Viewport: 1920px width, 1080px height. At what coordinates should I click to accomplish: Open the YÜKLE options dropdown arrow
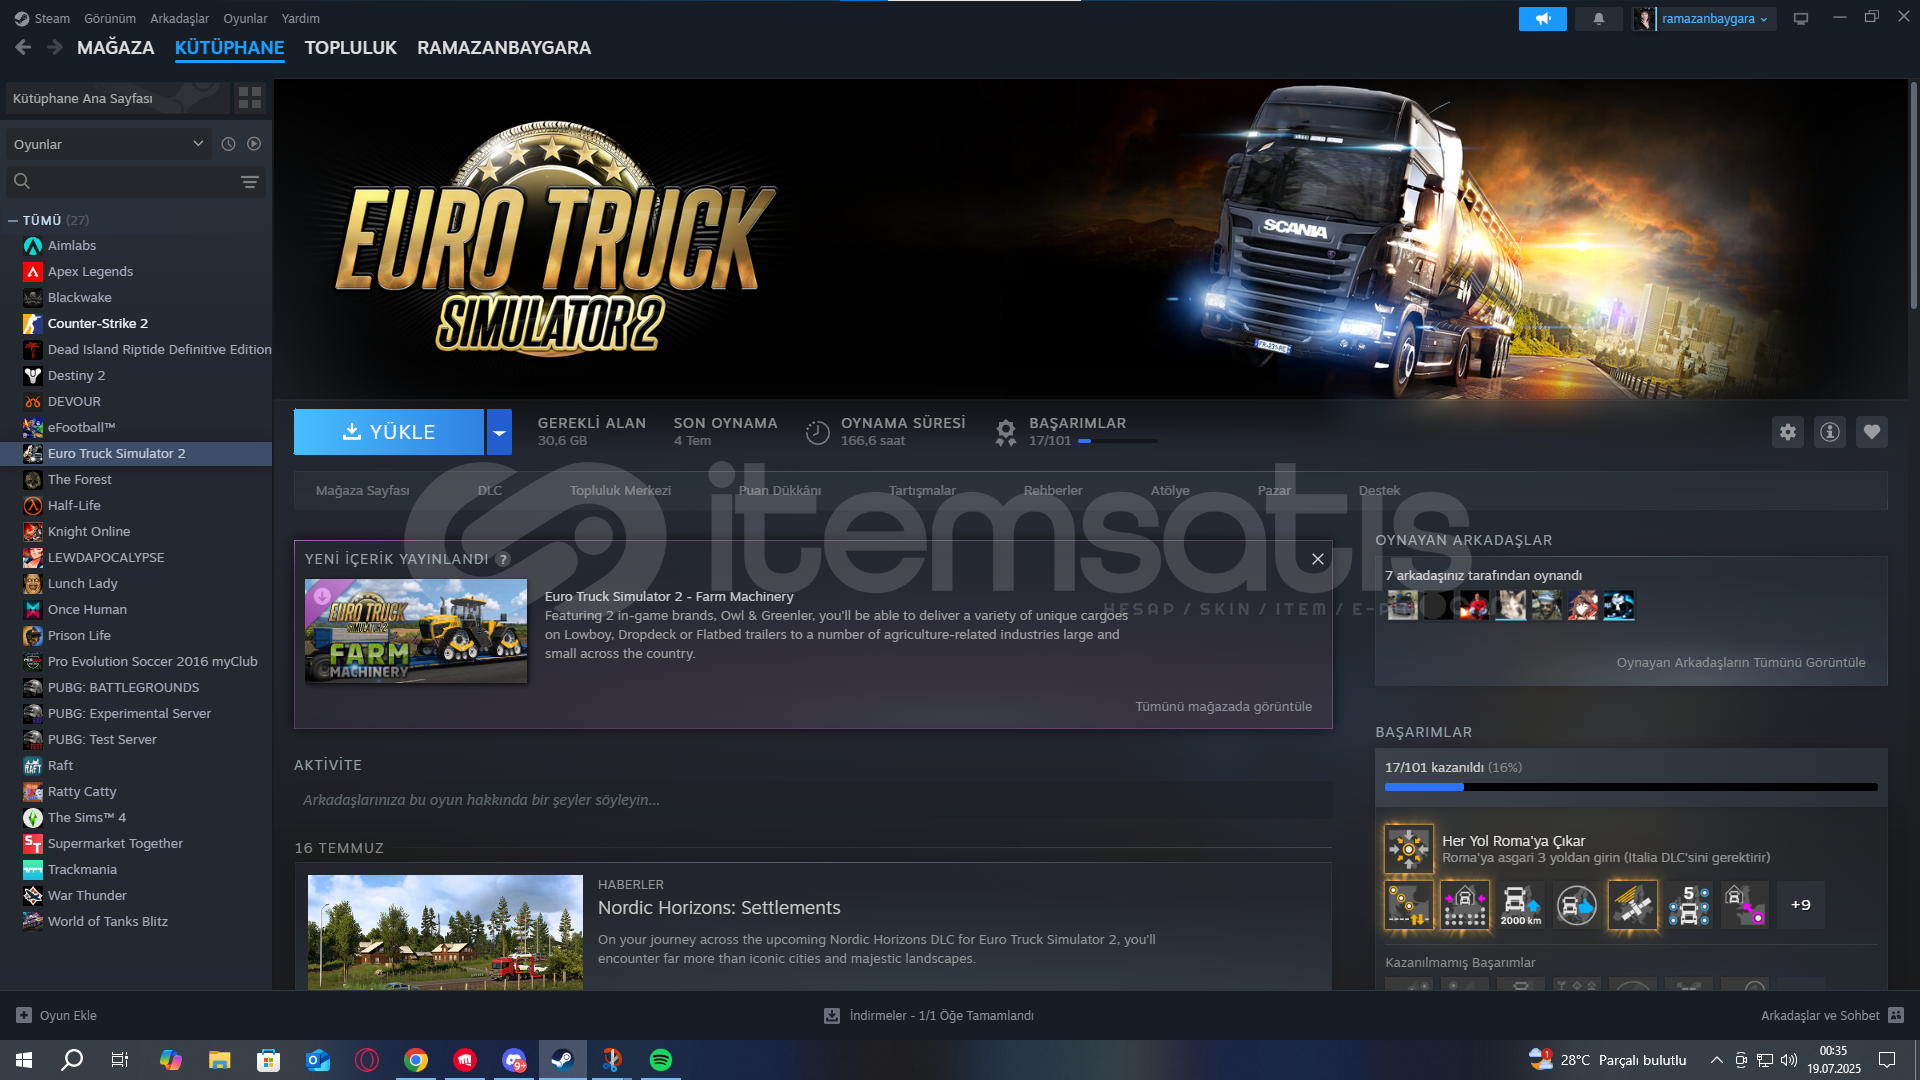pyautogui.click(x=499, y=432)
